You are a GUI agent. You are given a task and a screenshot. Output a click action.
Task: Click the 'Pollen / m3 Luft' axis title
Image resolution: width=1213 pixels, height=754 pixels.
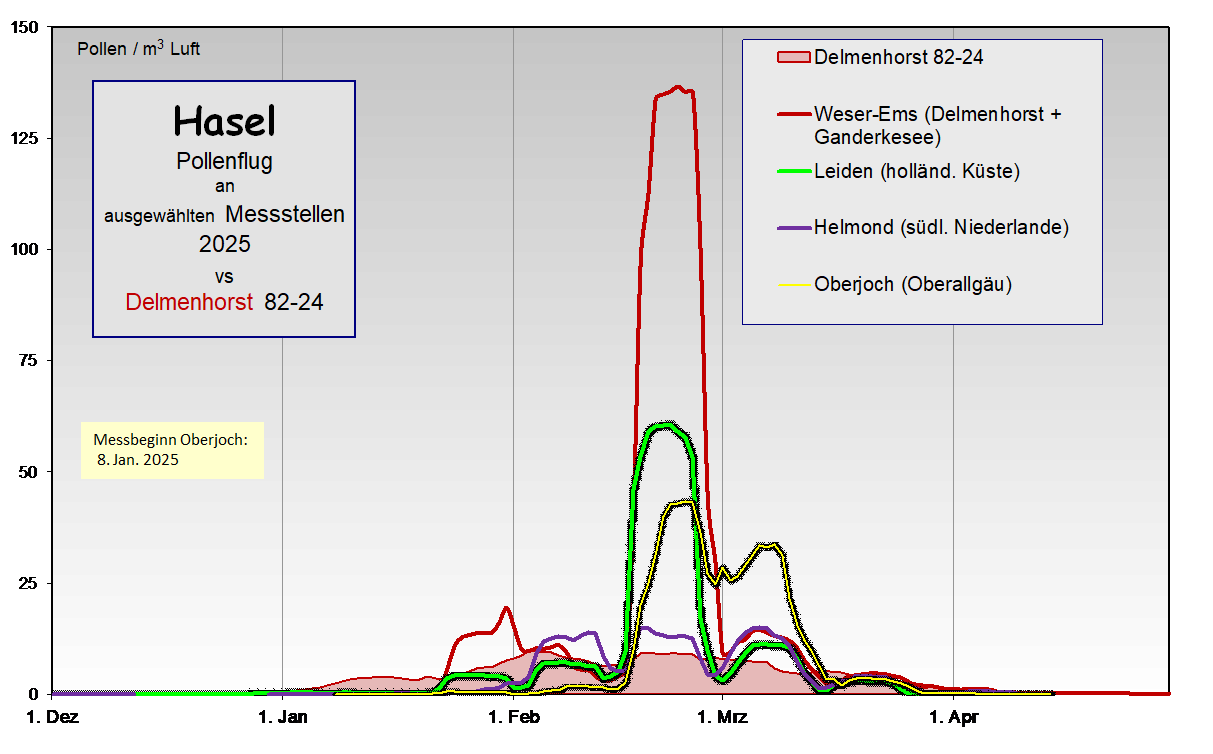click(138, 48)
